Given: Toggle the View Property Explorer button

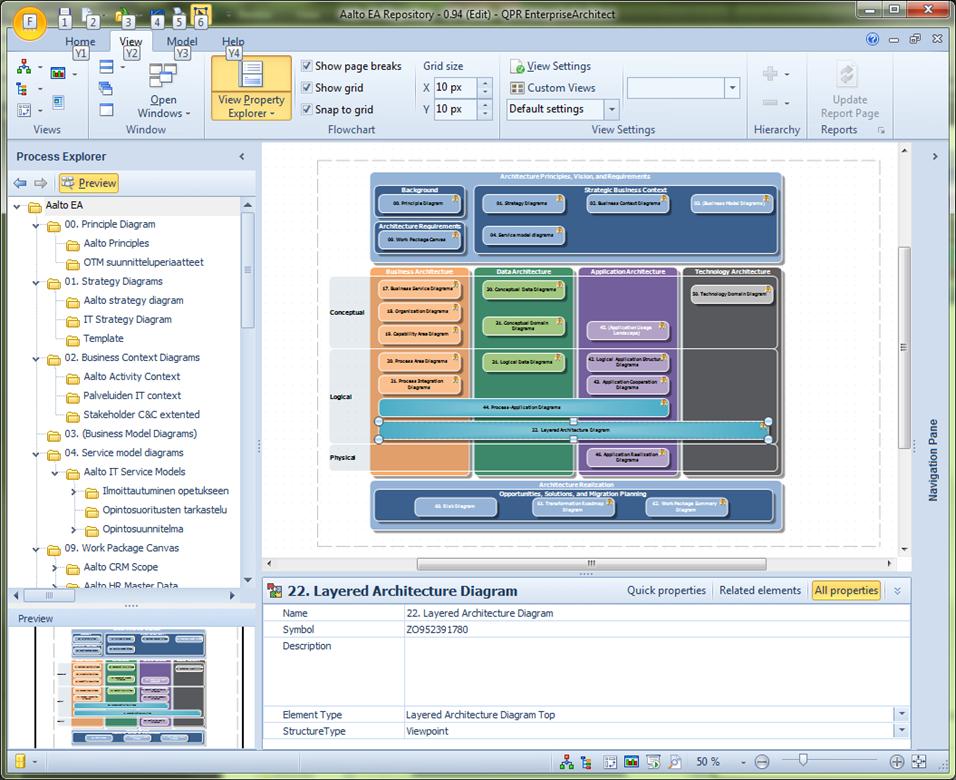Looking at the screenshot, I should (x=251, y=88).
